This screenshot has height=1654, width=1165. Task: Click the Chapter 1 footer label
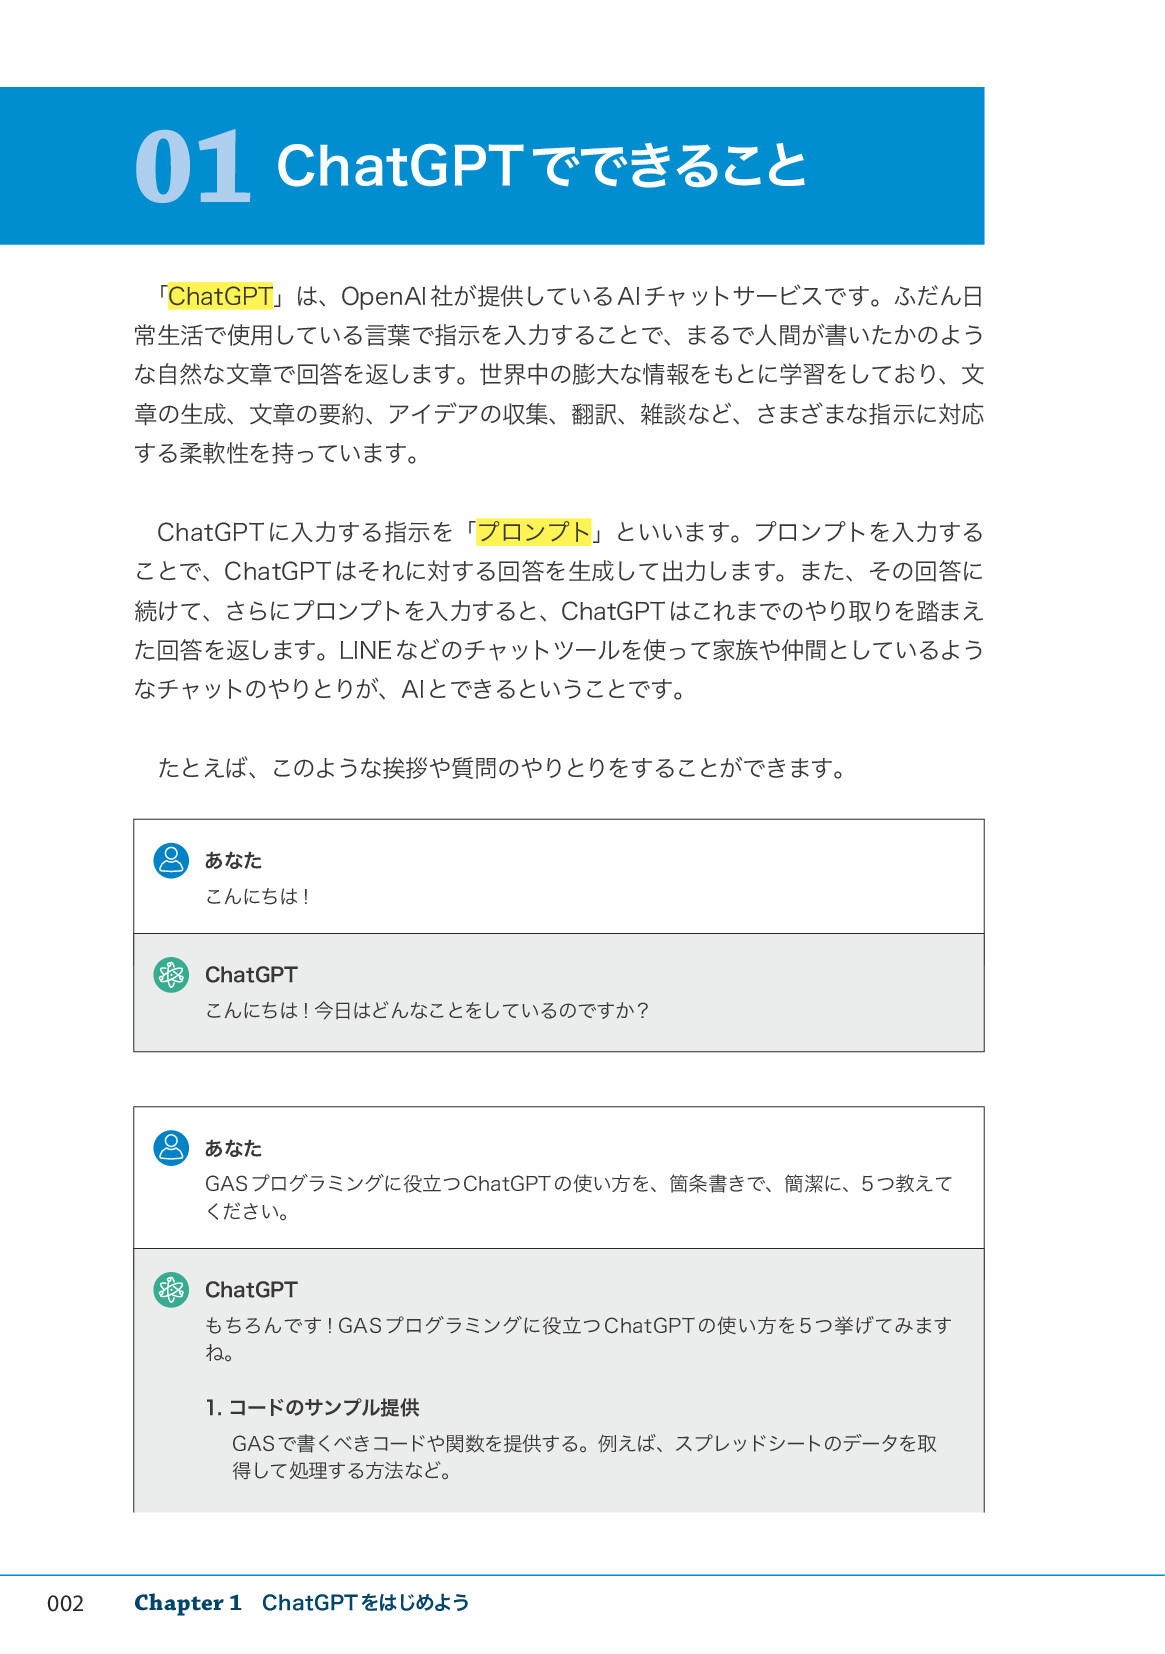click(188, 1603)
